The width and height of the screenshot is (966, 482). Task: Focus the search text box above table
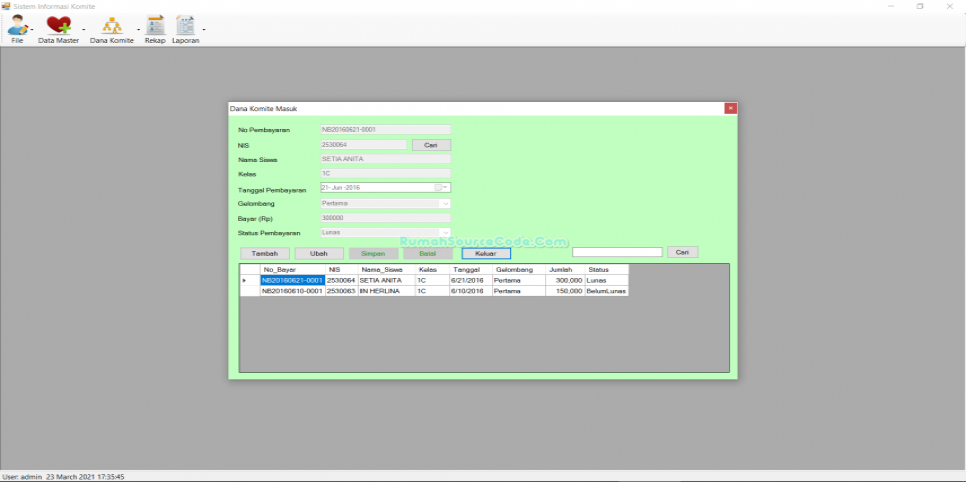point(617,252)
